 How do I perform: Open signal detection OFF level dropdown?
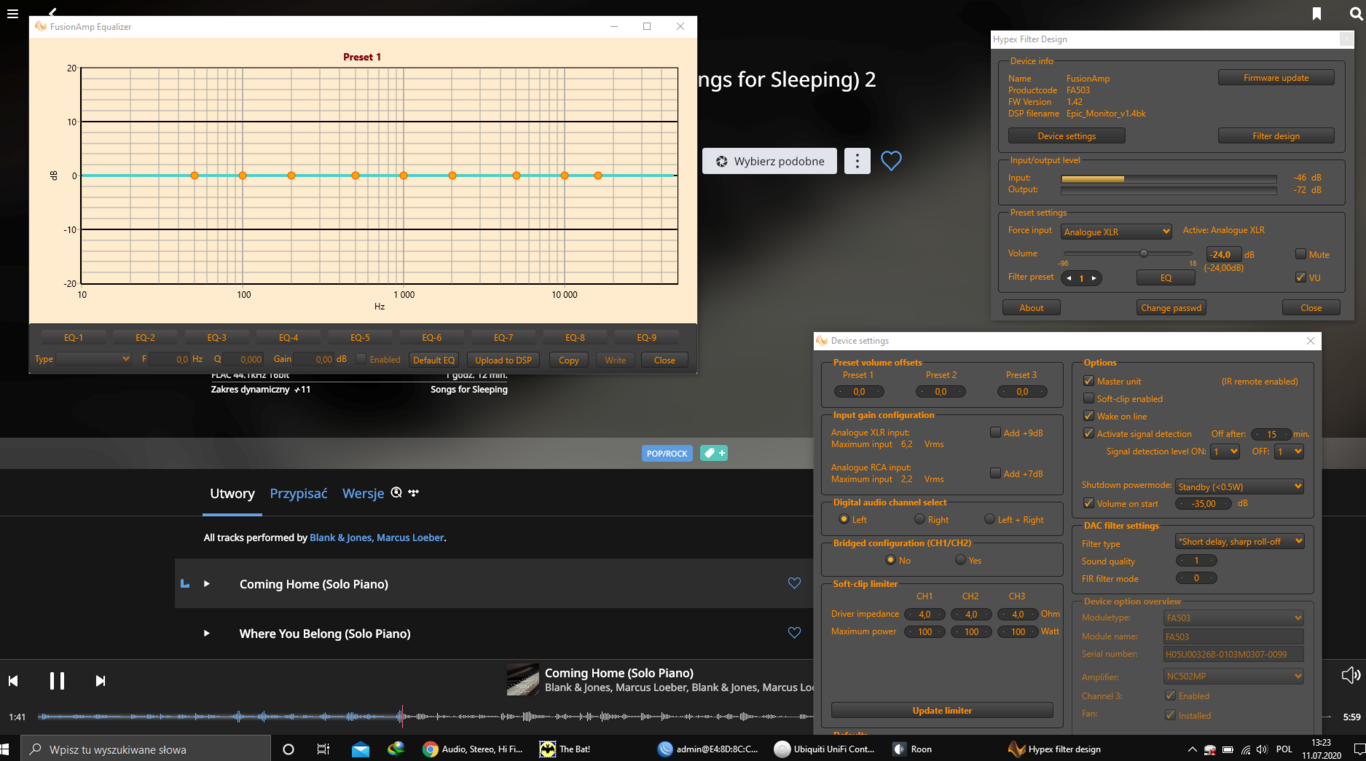coord(1290,452)
